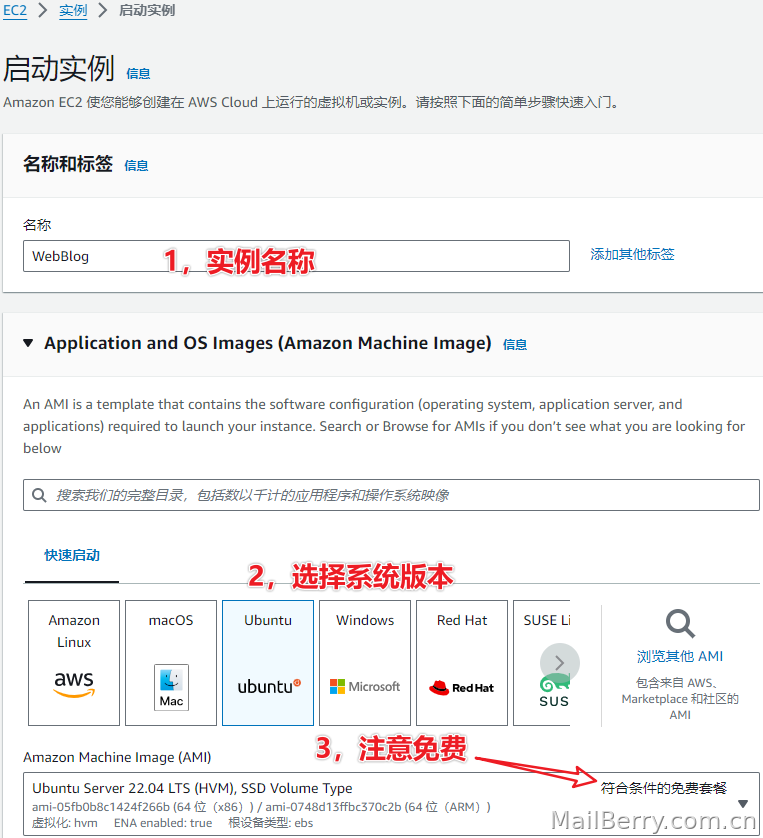Select the Windows AMI card
The height and width of the screenshot is (838, 763).
tap(365, 663)
